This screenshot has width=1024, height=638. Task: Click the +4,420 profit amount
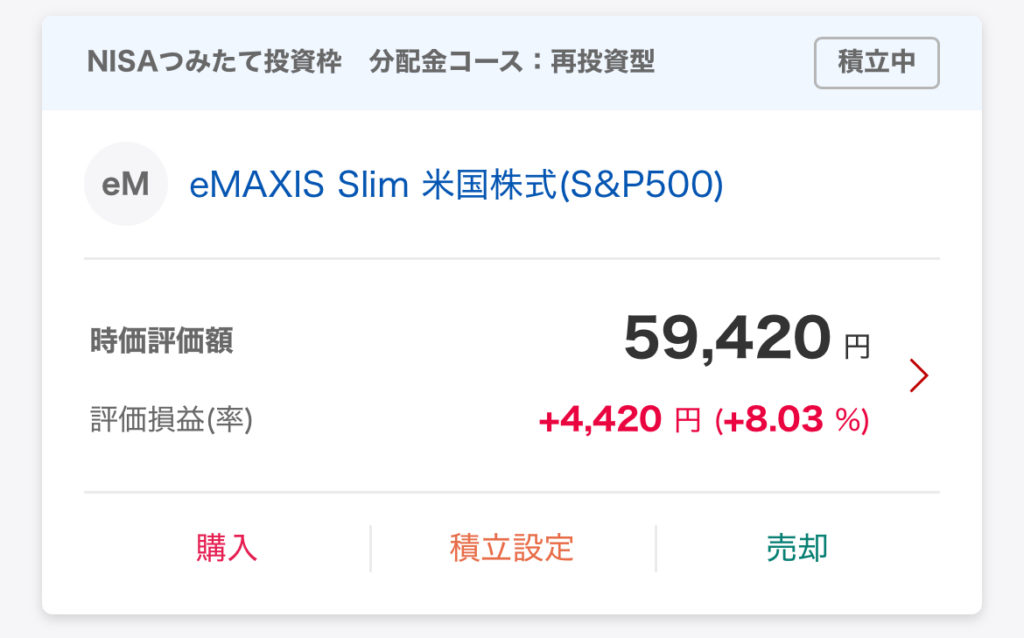[600, 421]
